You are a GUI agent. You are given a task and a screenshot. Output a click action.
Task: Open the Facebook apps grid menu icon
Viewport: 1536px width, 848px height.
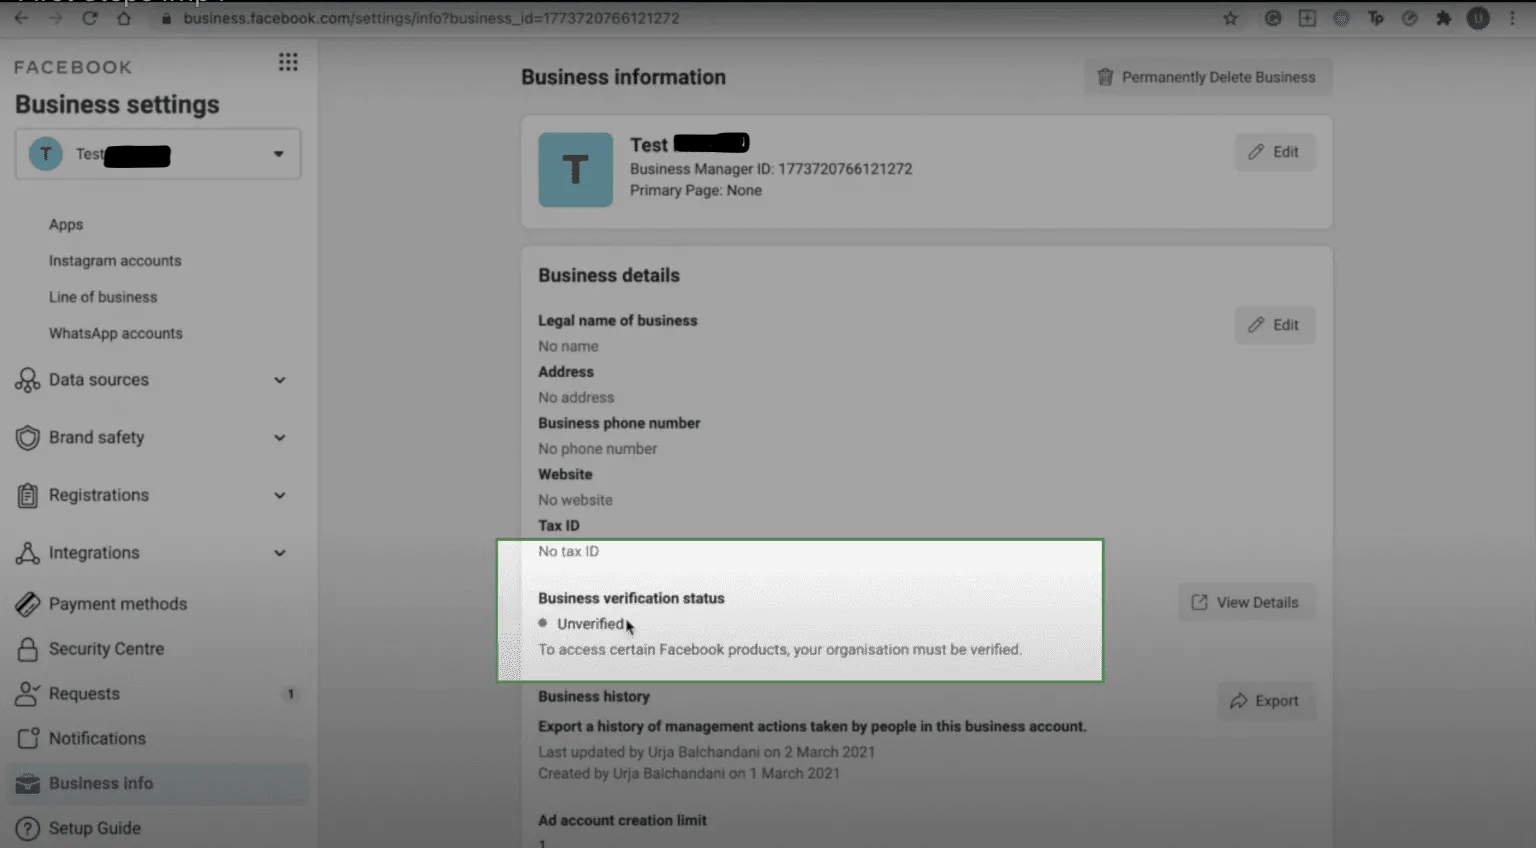[x=288, y=63]
